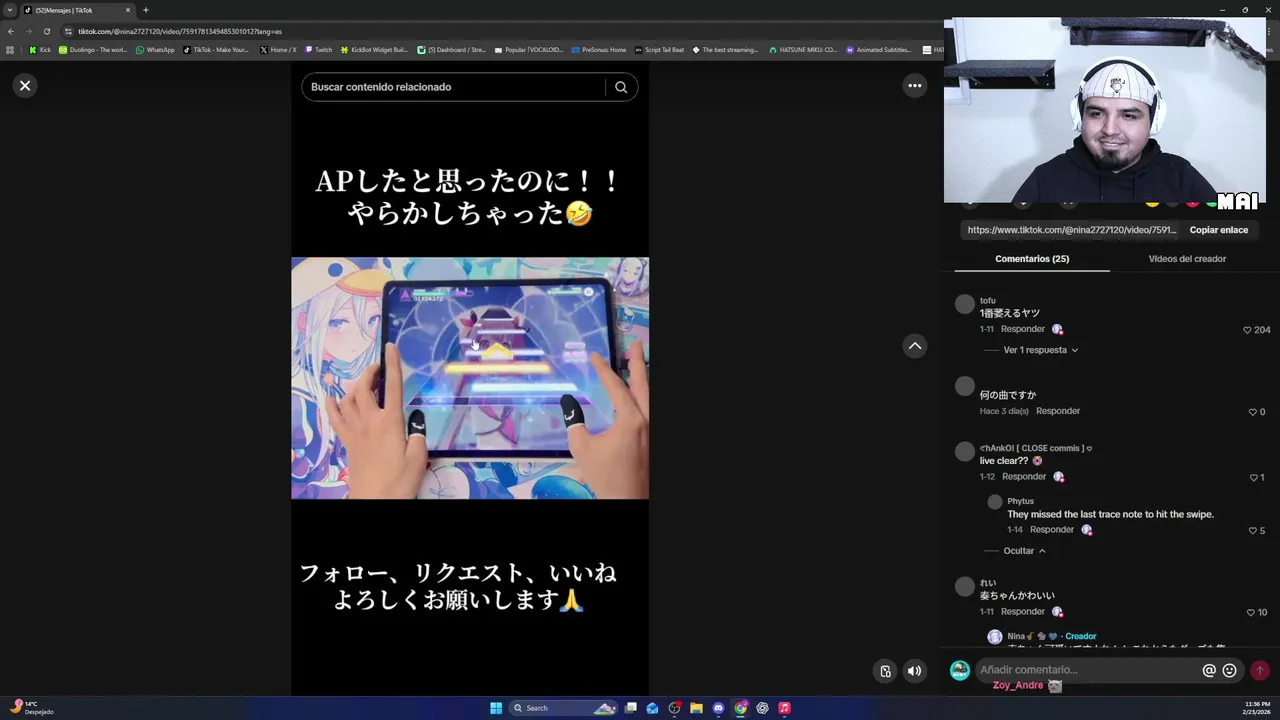
Task: Open HATSUNE MIKU bookmark
Action: tap(803, 50)
